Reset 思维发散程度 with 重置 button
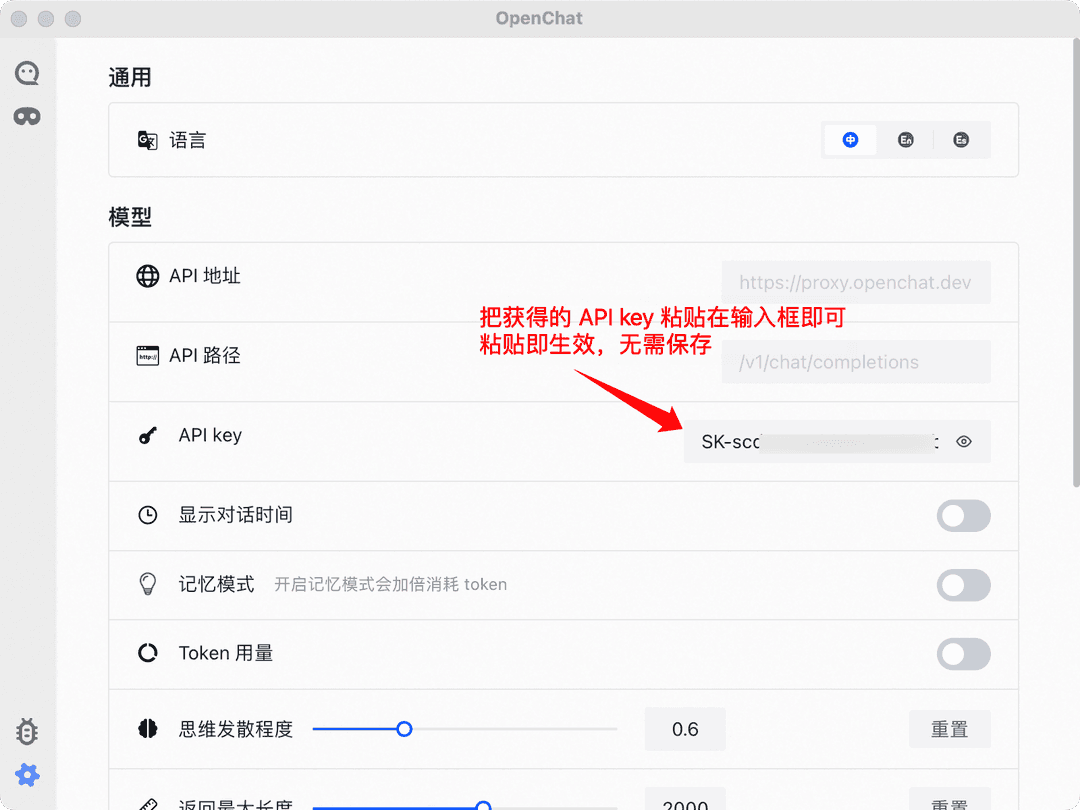Image resolution: width=1080 pixels, height=810 pixels. click(950, 729)
